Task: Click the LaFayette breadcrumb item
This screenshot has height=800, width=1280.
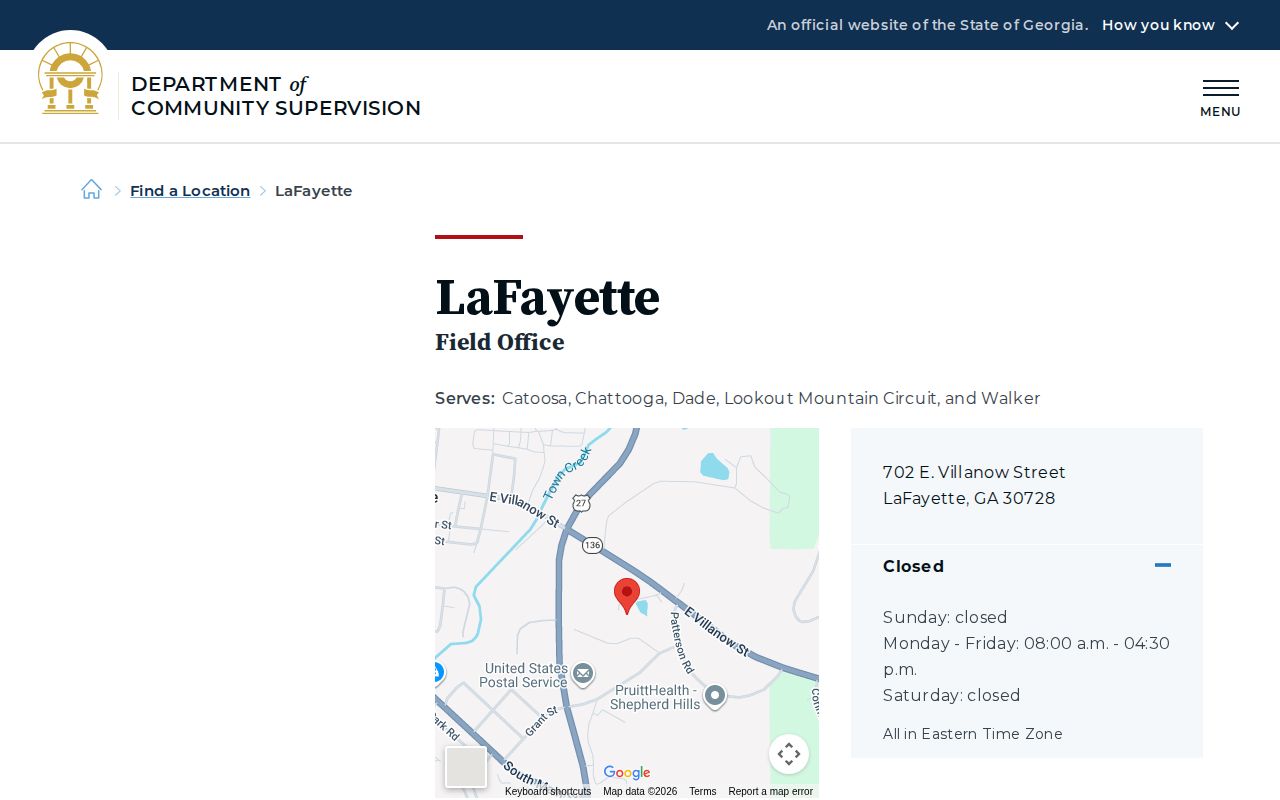Action: (x=314, y=191)
